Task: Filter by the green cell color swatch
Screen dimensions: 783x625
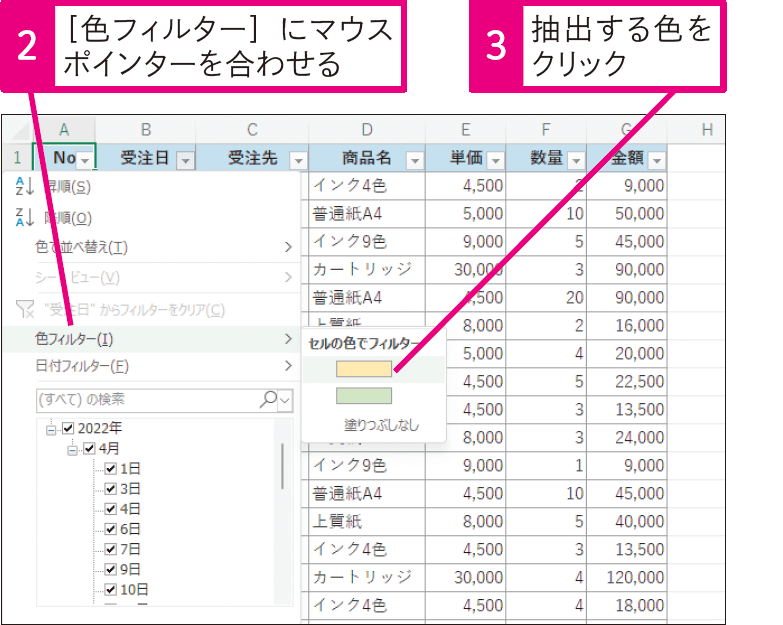Action: click(x=364, y=396)
